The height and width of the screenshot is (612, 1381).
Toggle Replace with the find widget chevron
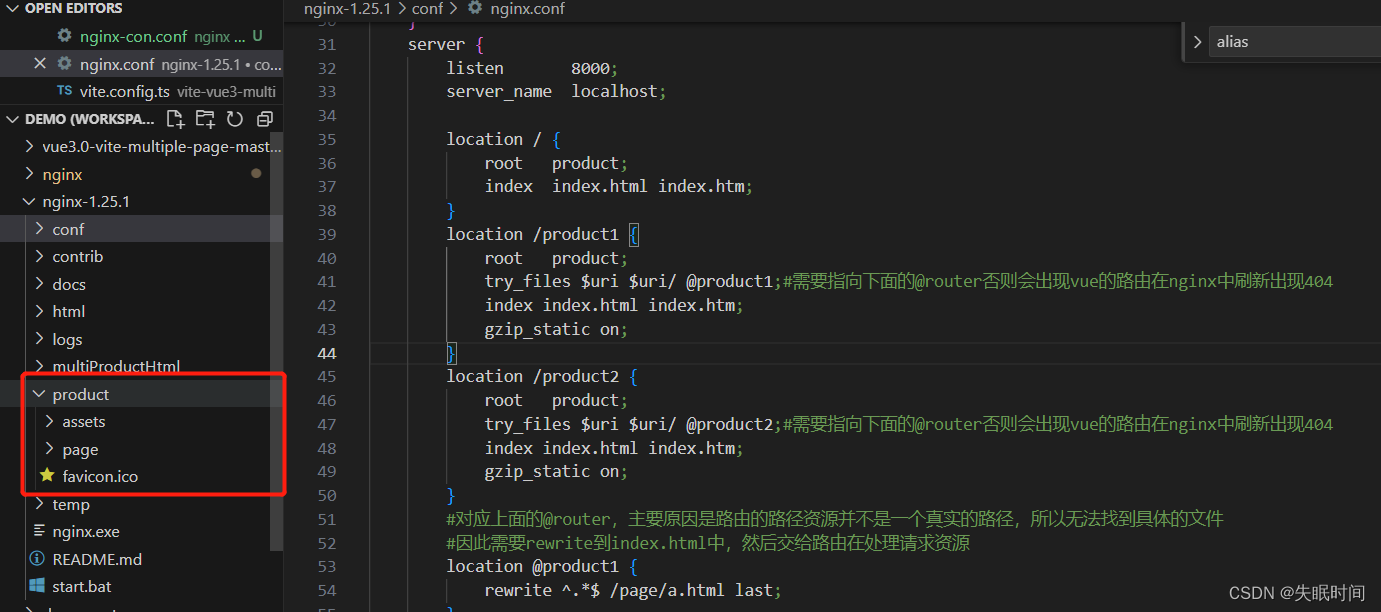pyautogui.click(x=1197, y=42)
